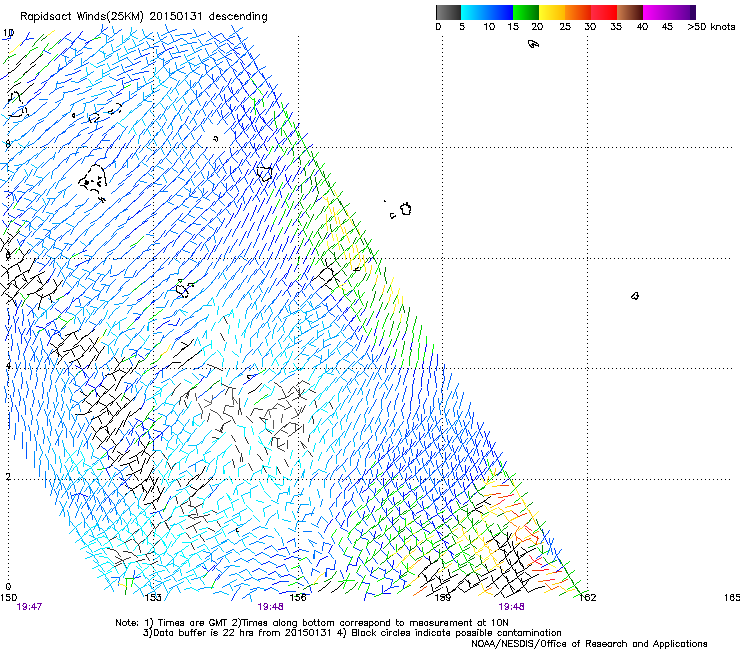Click the yellow 20–25 knots color segment
The width and height of the screenshot is (740, 650).
tap(552, 12)
